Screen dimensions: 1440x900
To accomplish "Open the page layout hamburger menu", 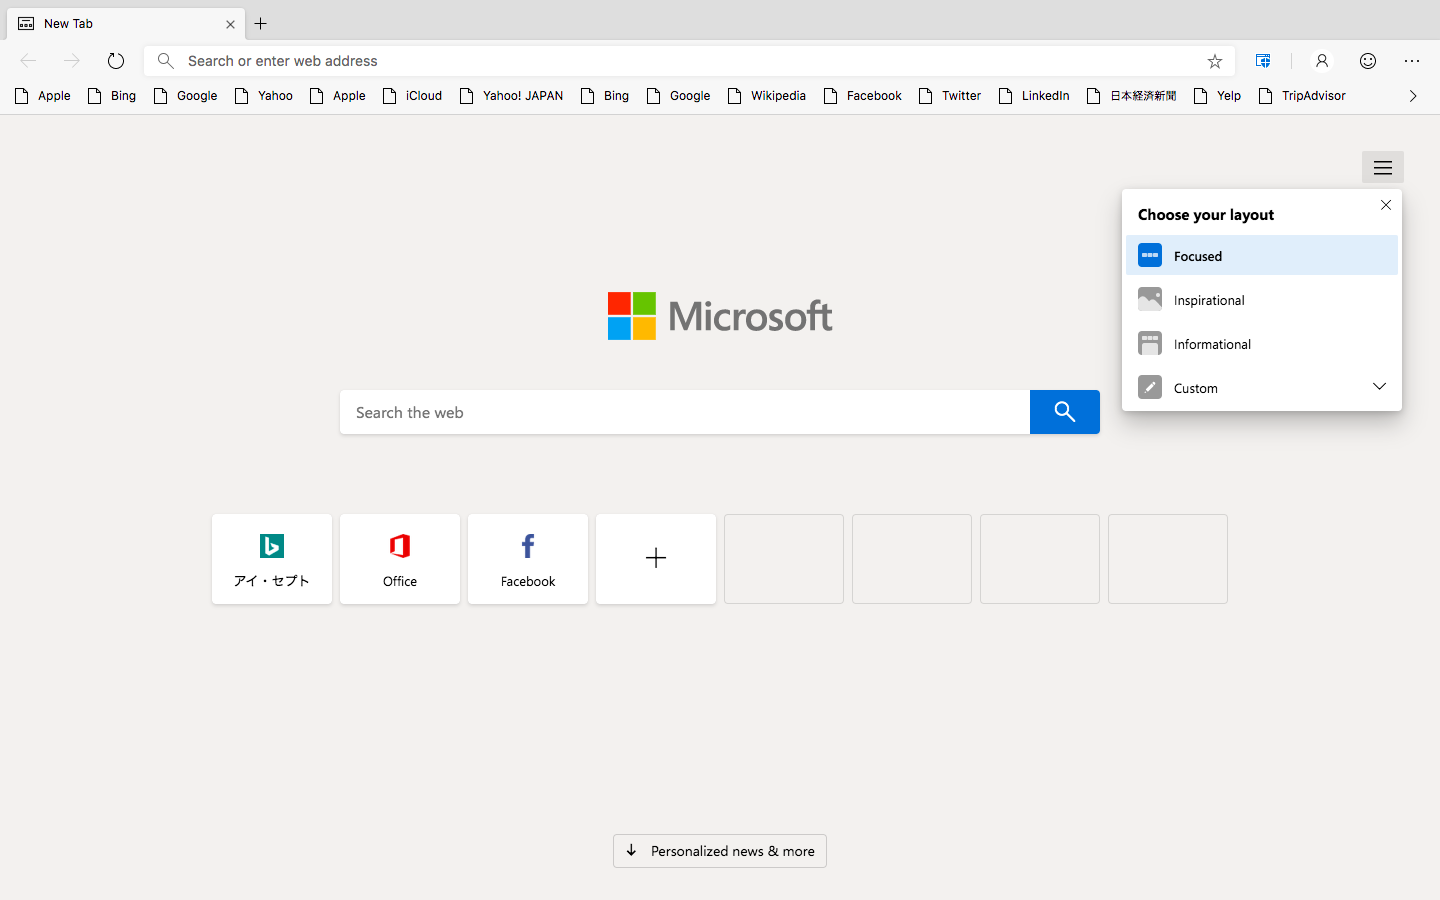I will tap(1382, 168).
